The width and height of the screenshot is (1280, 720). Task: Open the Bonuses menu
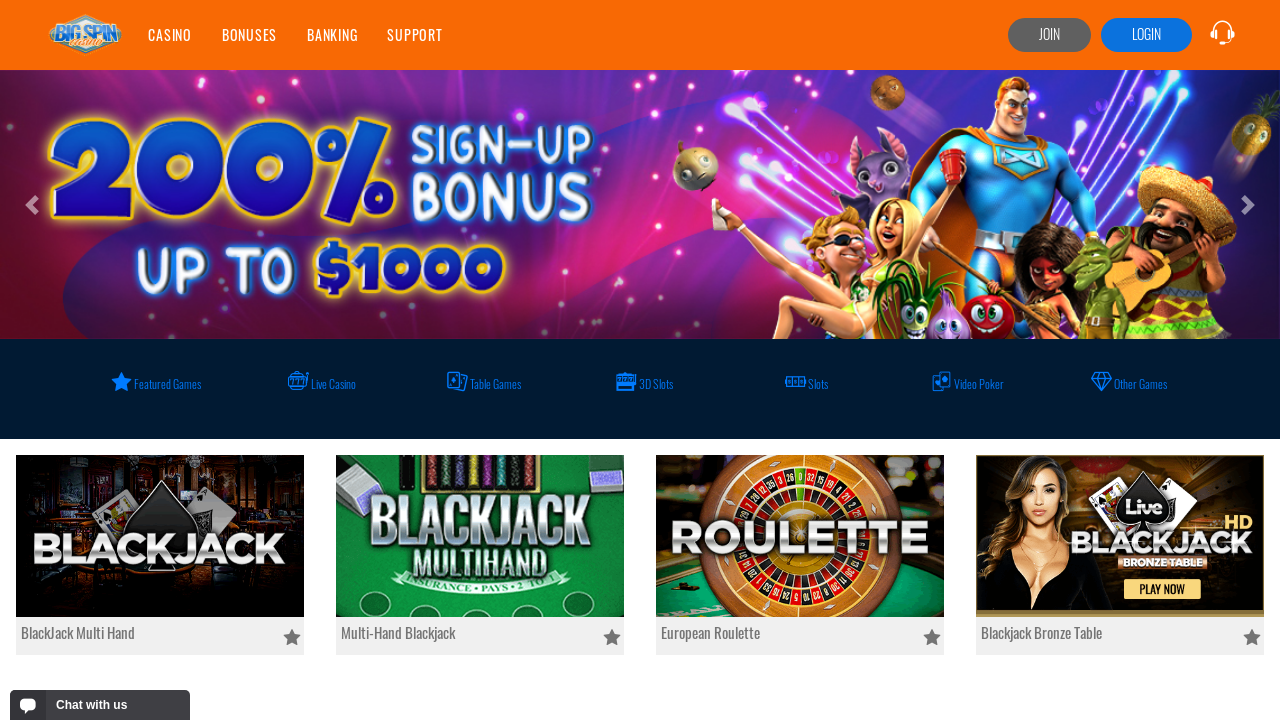pos(249,35)
